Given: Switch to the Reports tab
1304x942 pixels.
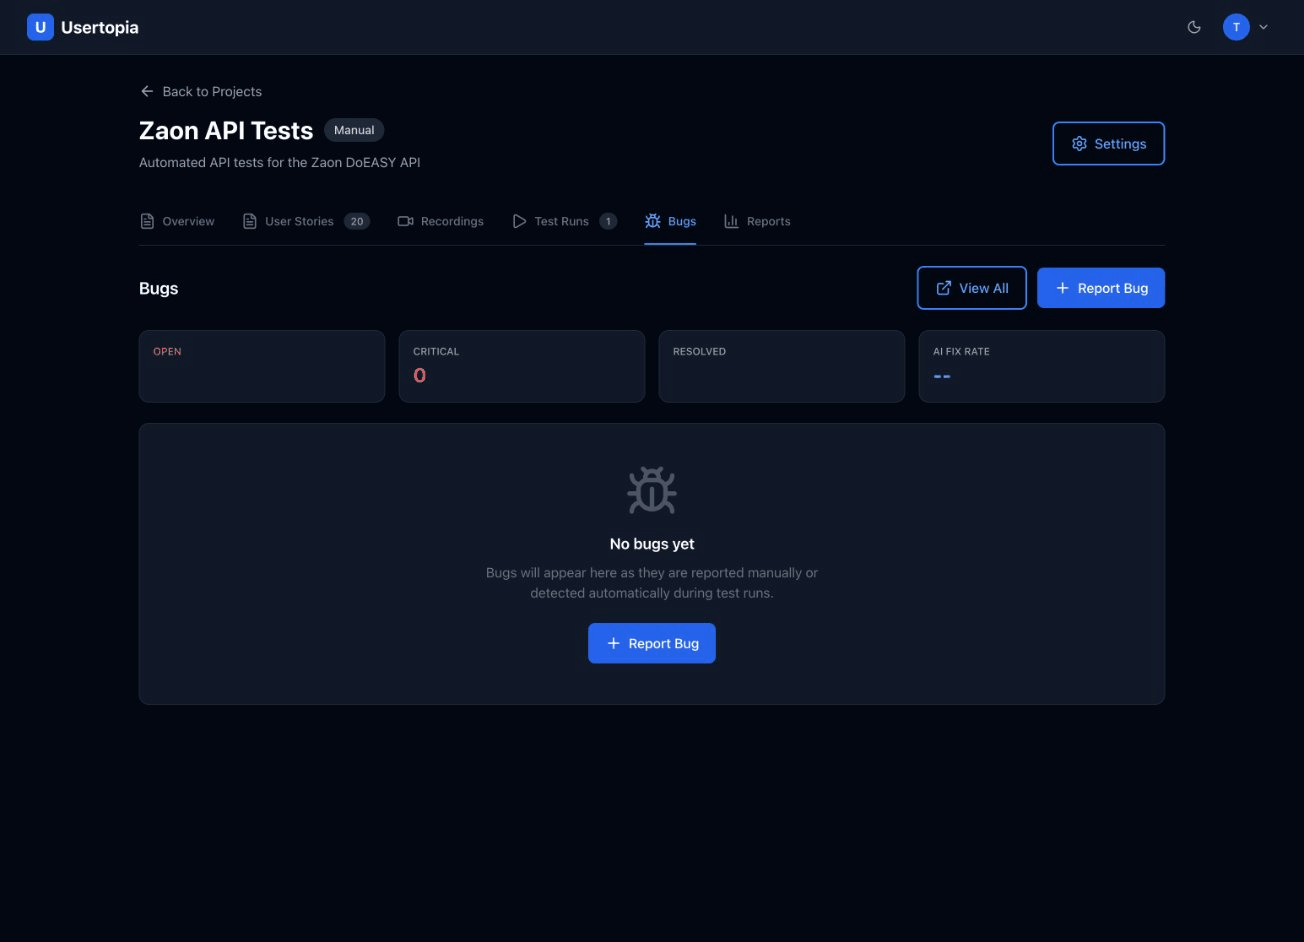Looking at the screenshot, I should [x=757, y=221].
